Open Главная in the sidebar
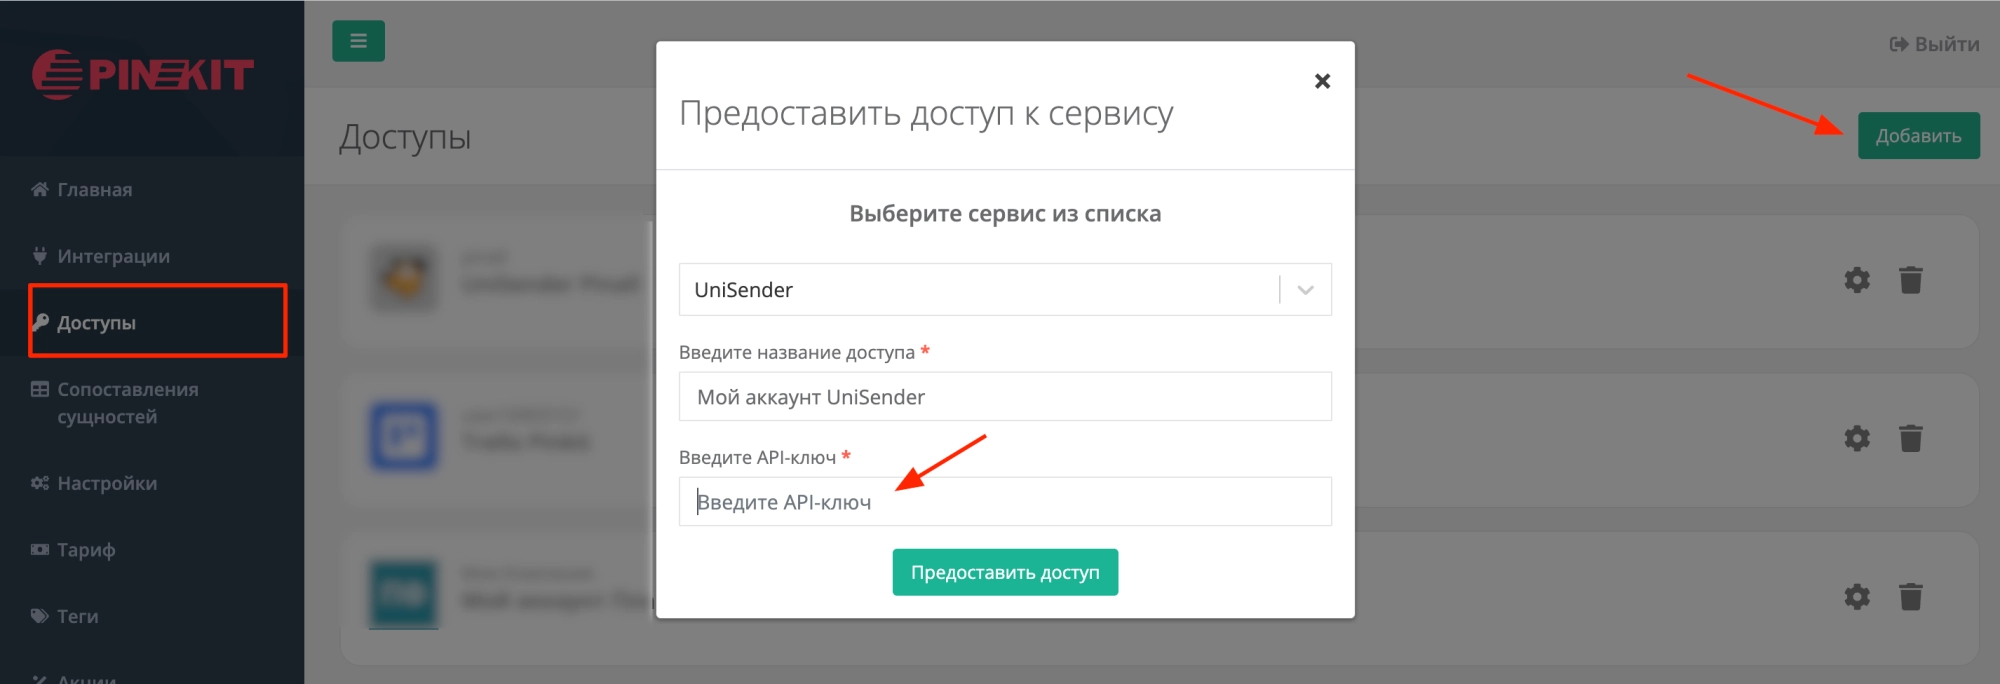 pyautogui.click(x=94, y=190)
